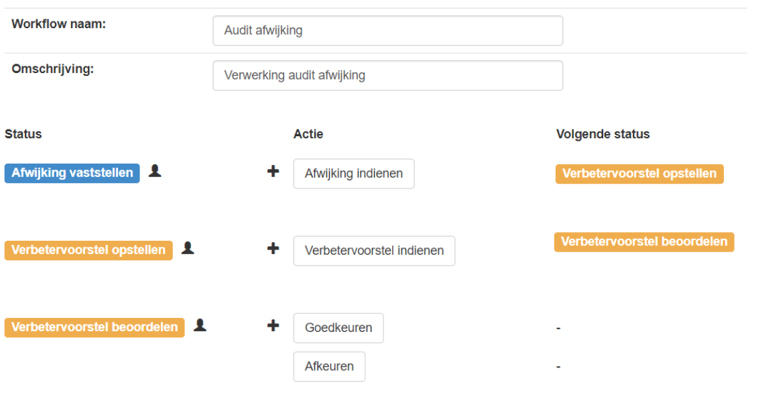Select the Goedkeuren action button

click(x=338, y=328)
